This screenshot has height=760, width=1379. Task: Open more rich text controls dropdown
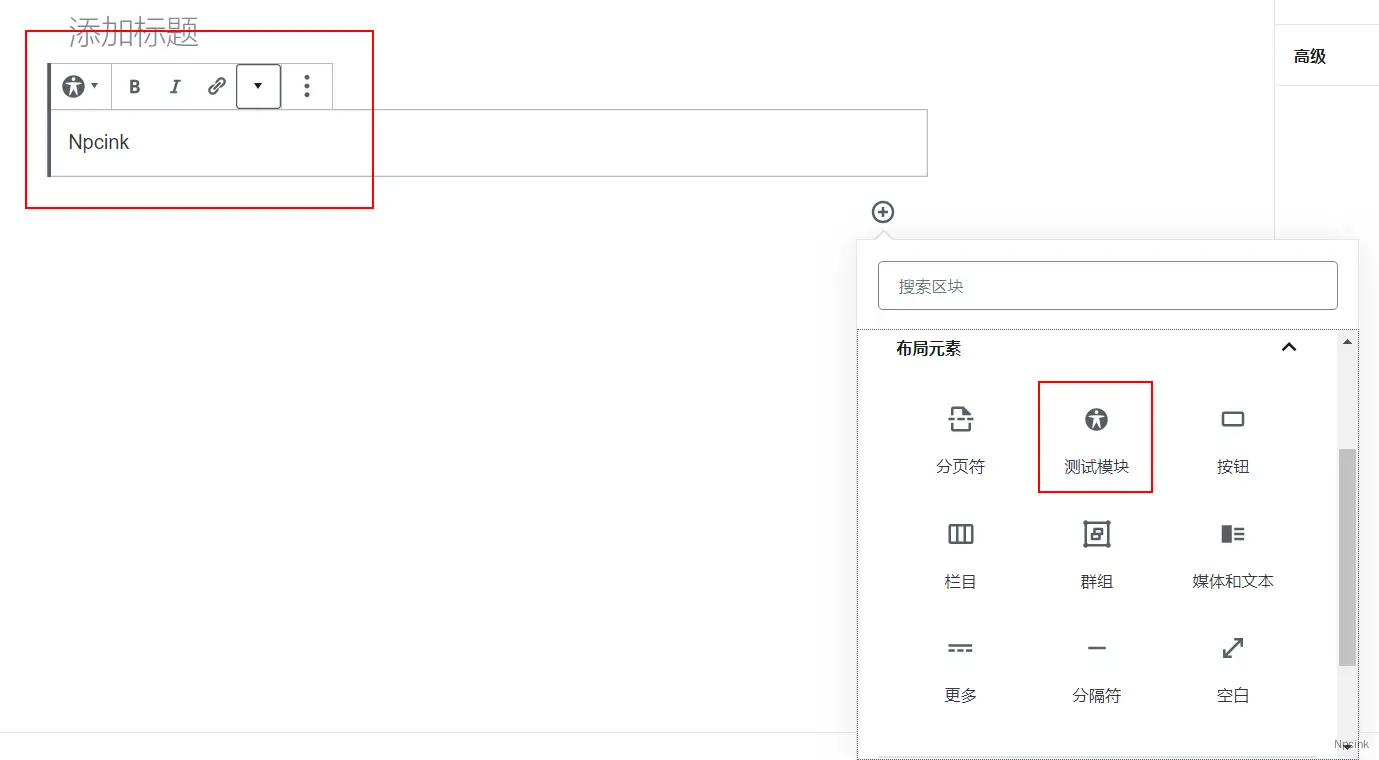[258, 87]
